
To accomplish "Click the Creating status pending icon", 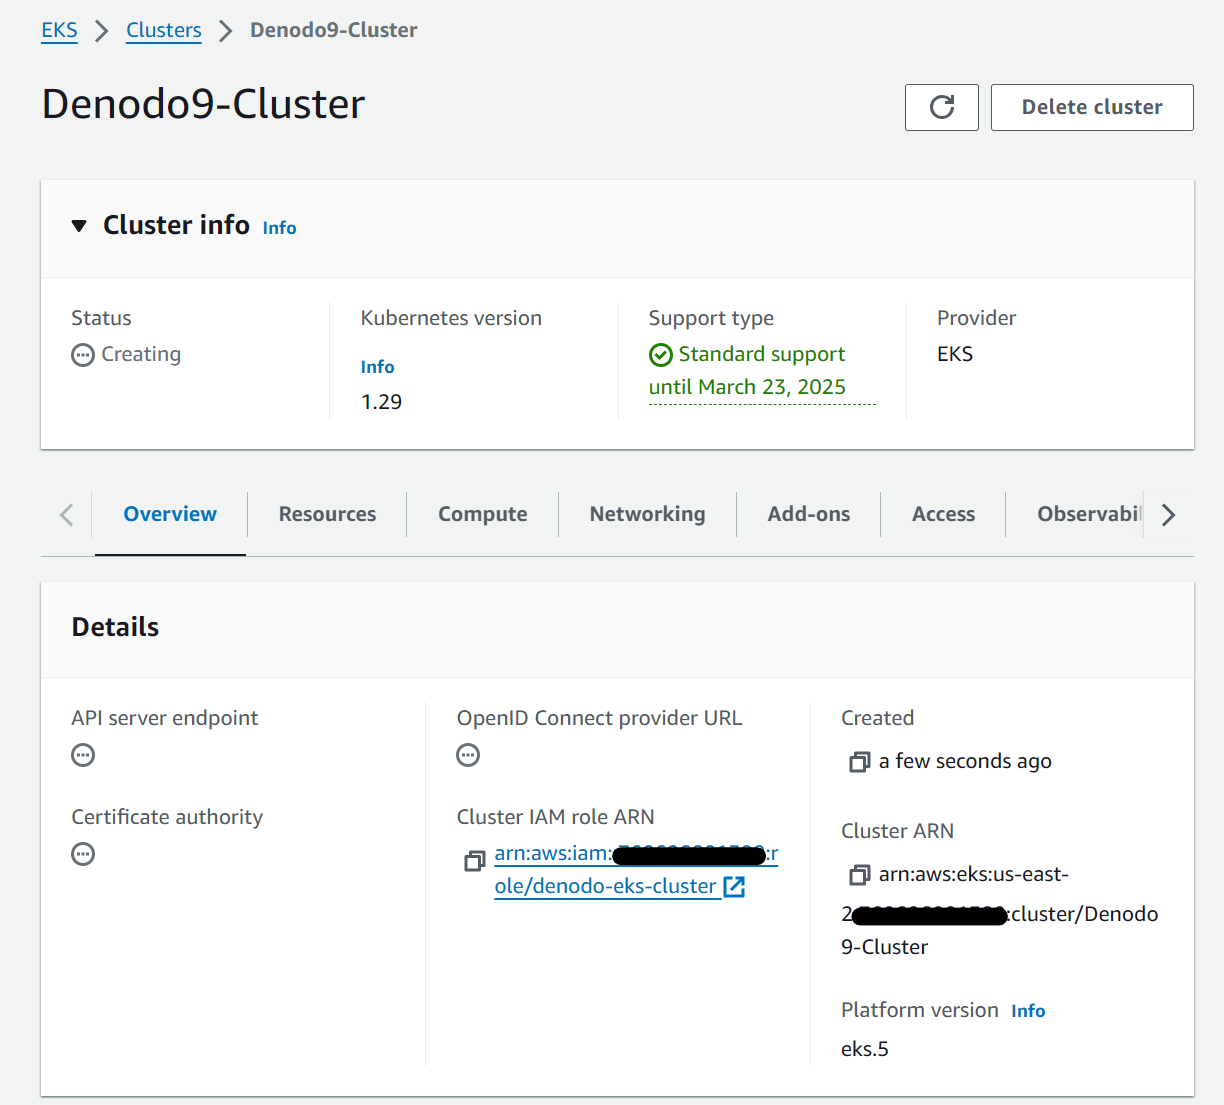I will 83,355.
